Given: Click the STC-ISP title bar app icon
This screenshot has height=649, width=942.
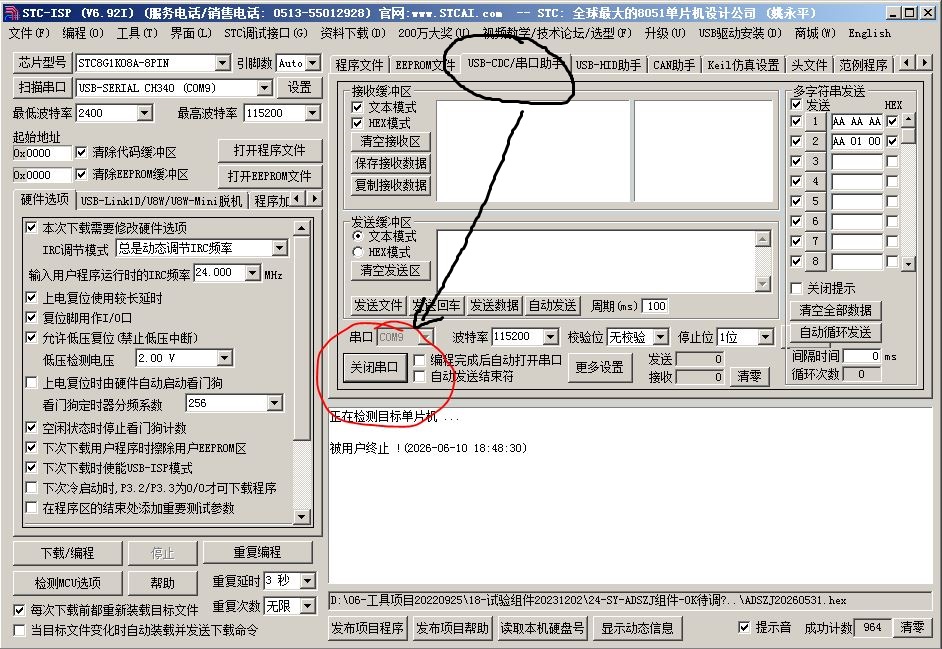Looking at the screenshot, I should tap(11, 13).
